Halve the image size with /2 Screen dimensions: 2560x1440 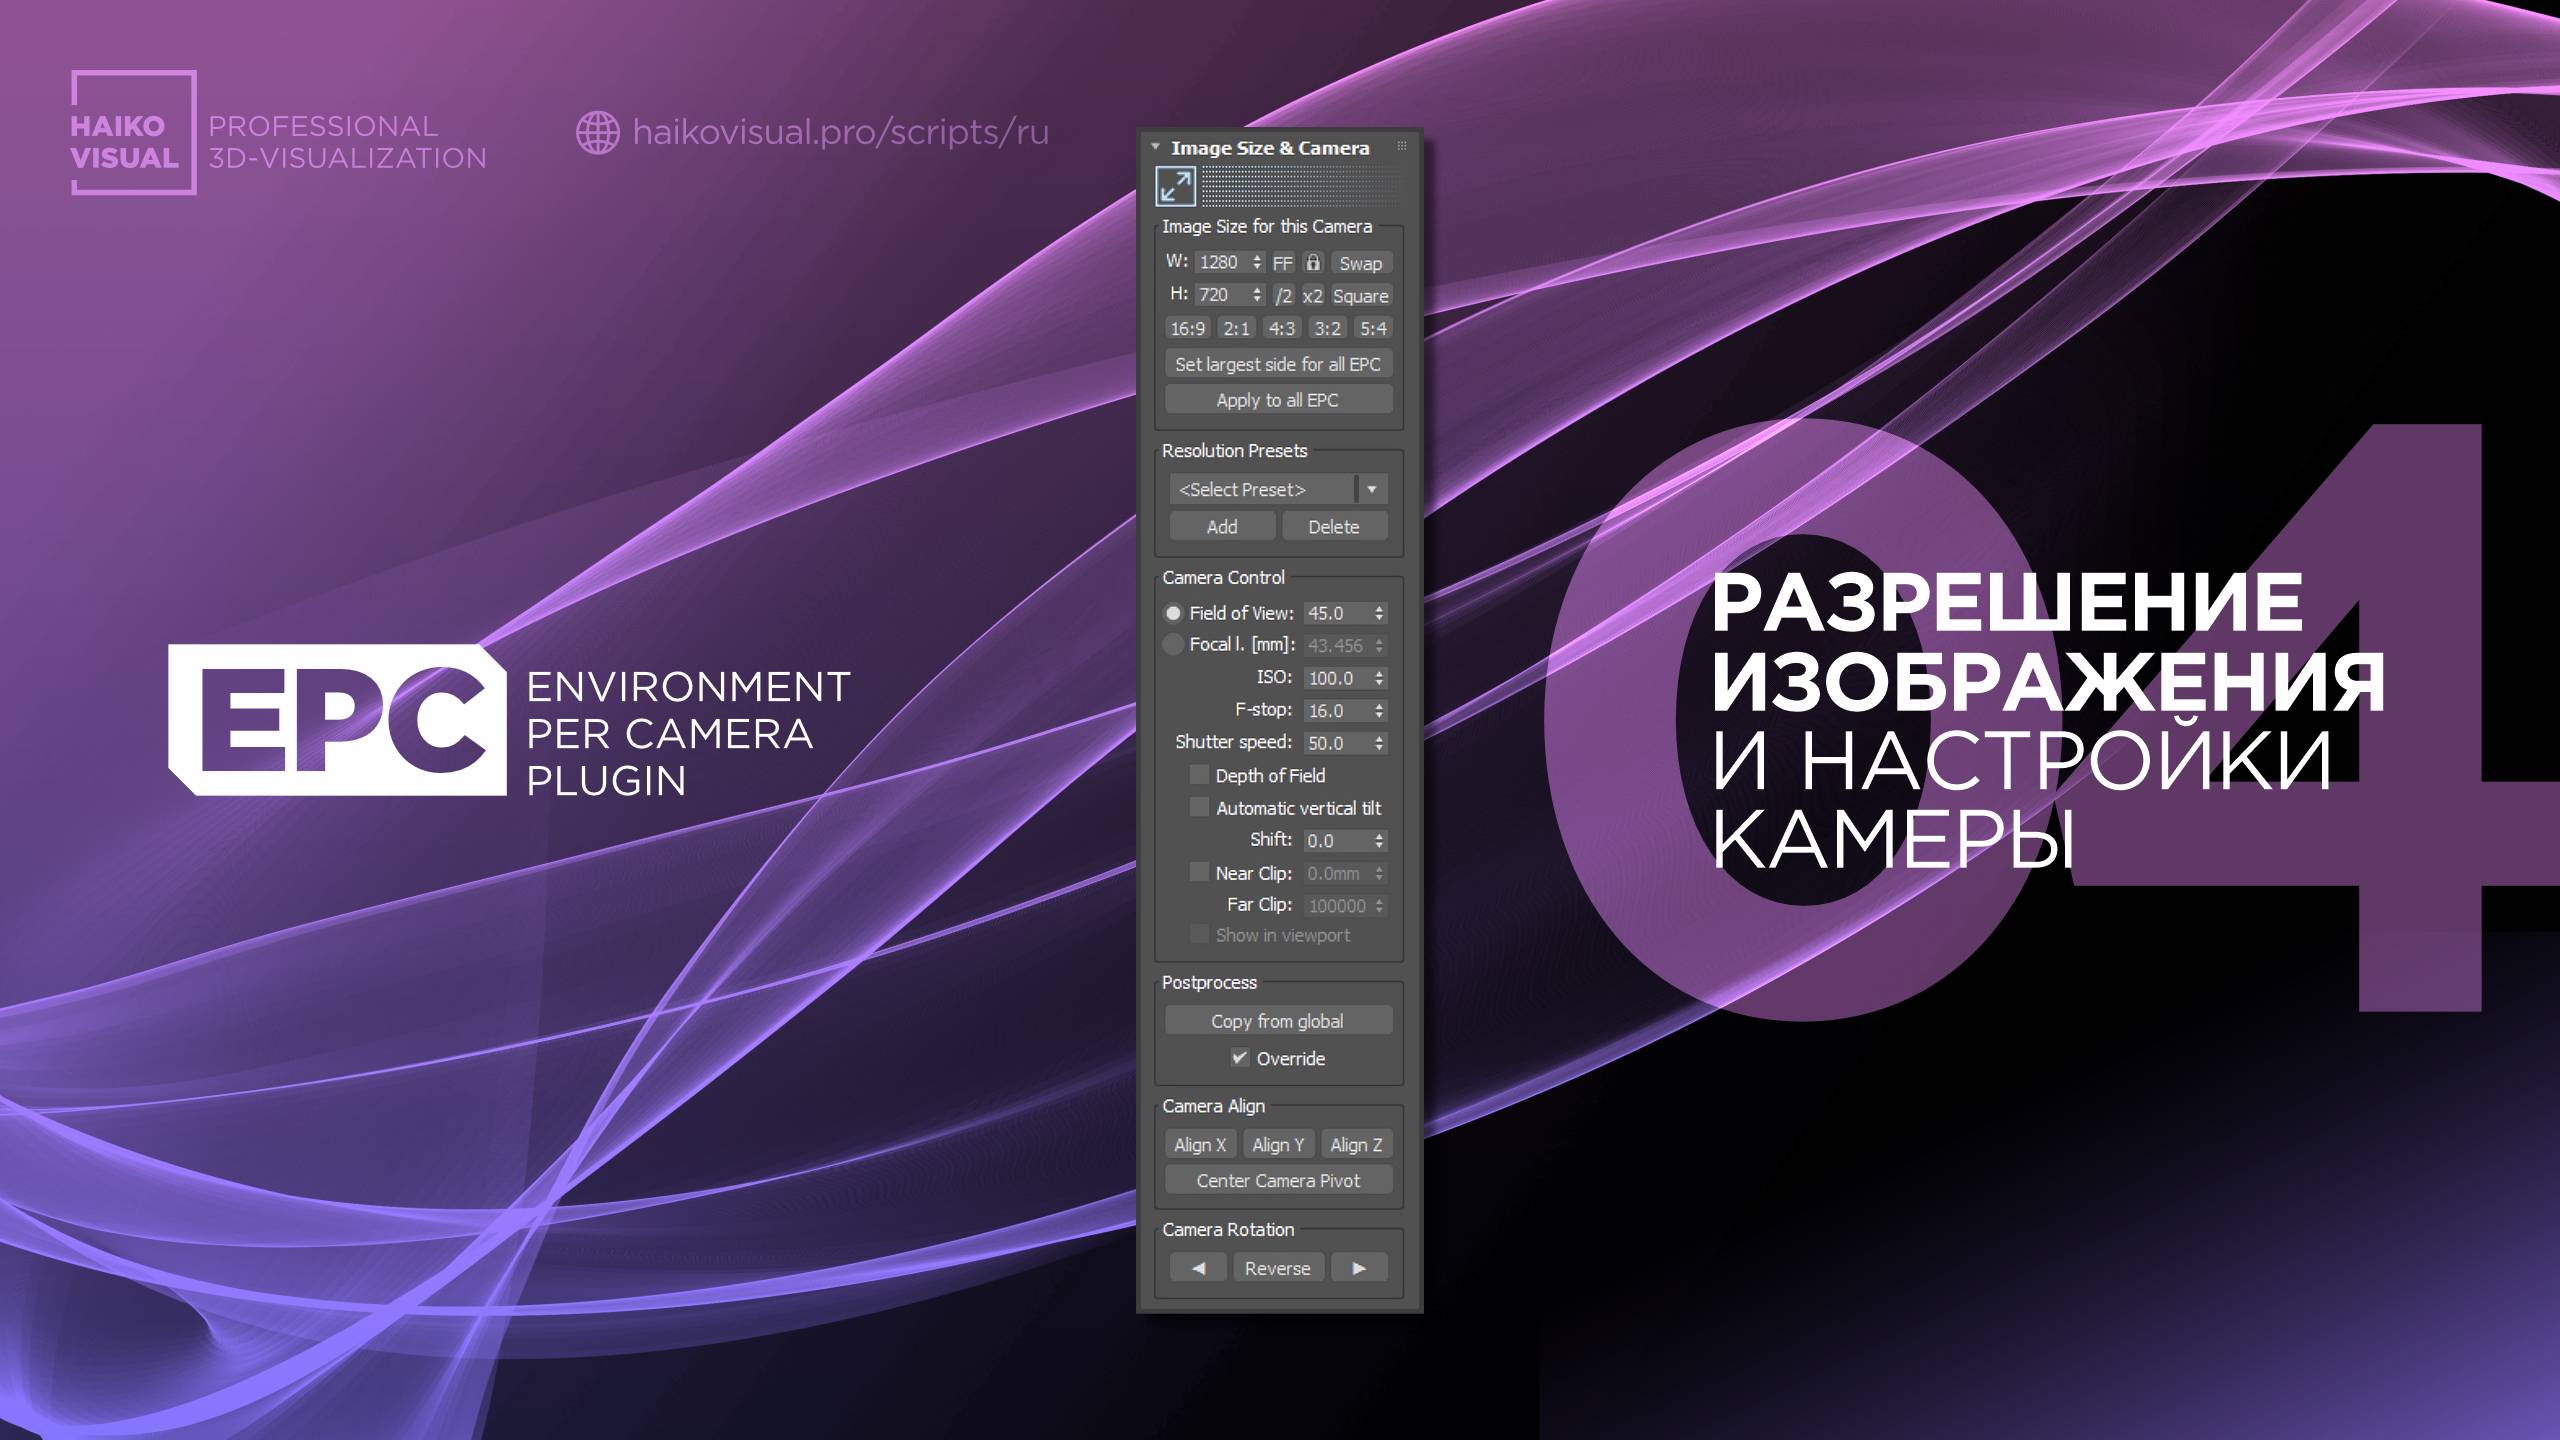(x=1283, y=296)
